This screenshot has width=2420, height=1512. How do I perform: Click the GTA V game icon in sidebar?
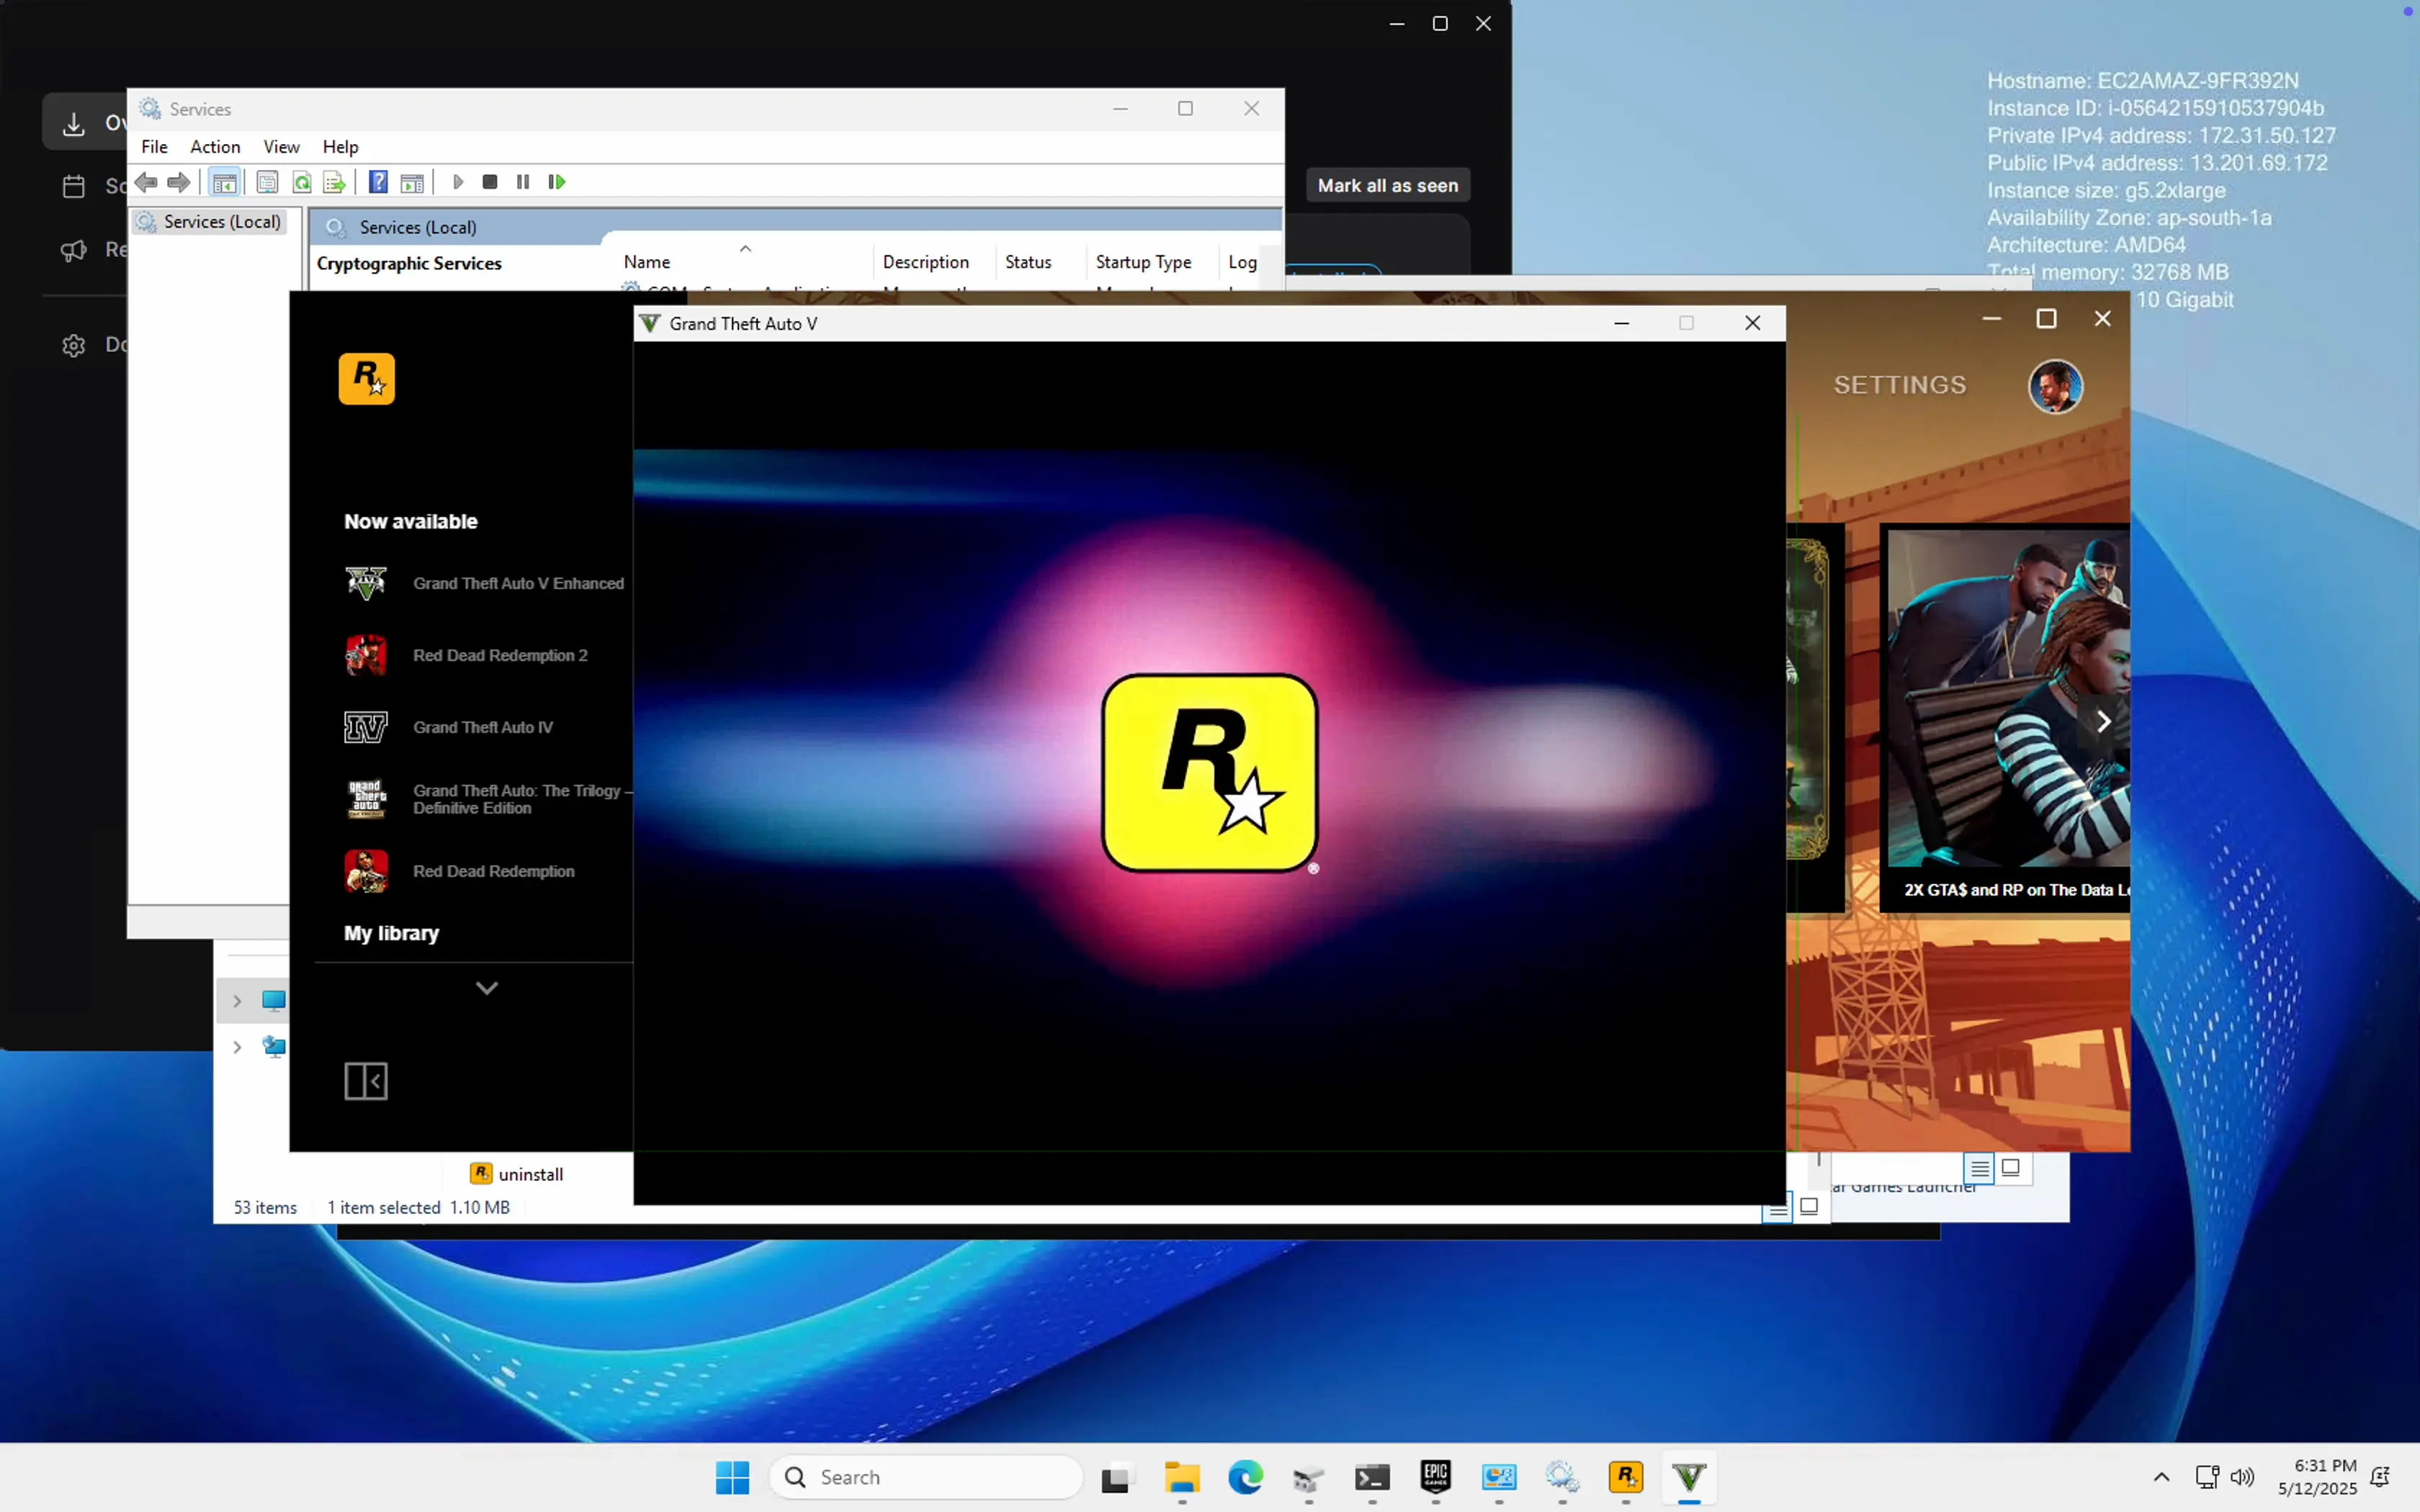coord(365,583)
